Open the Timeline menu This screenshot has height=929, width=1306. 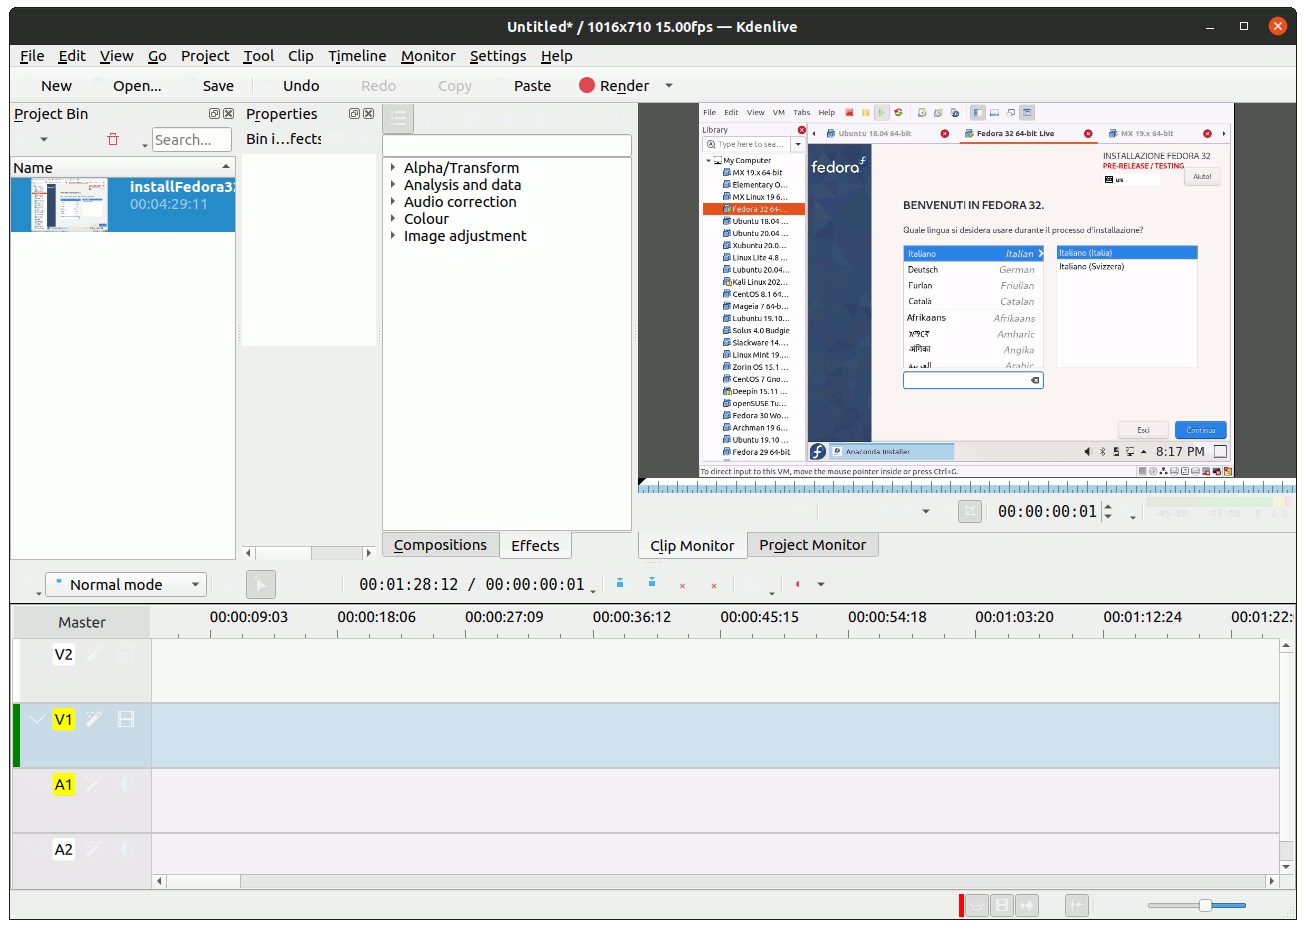click(x=357, y=56)
